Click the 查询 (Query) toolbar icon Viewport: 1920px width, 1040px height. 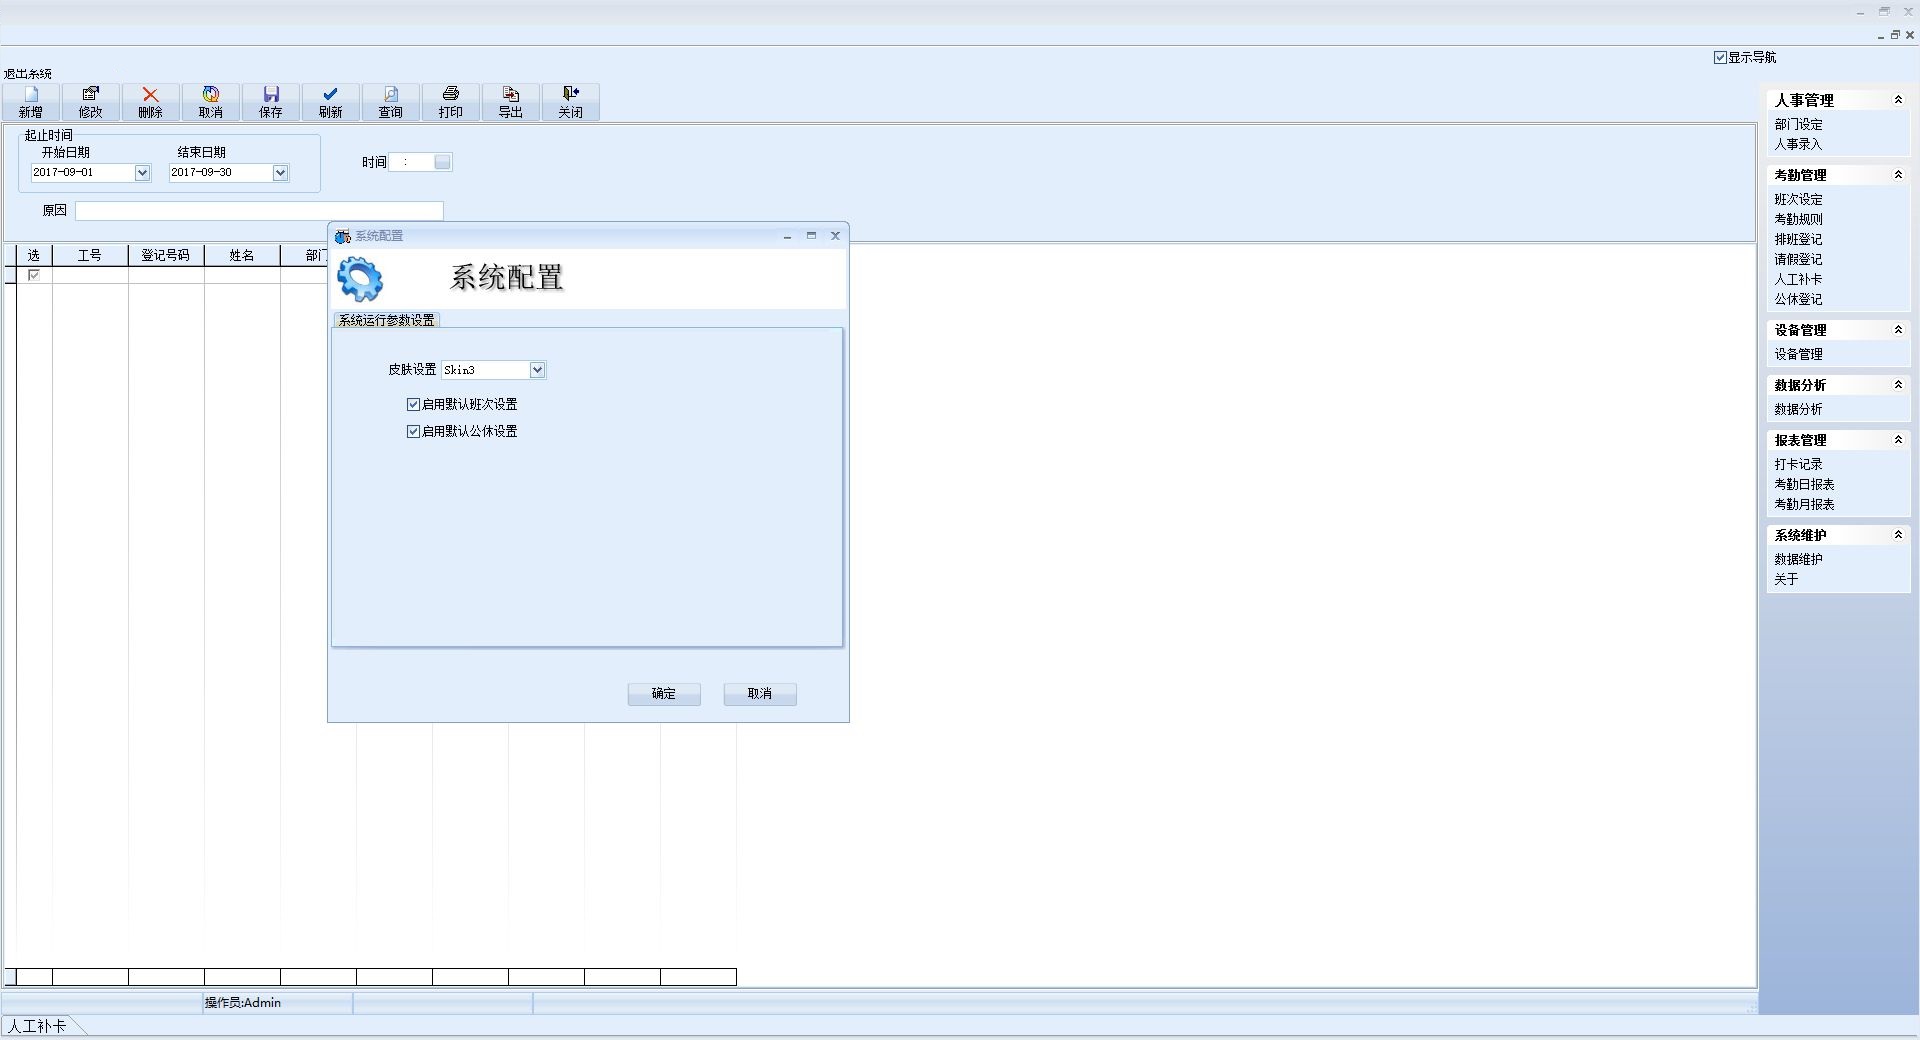pos(391,102)
